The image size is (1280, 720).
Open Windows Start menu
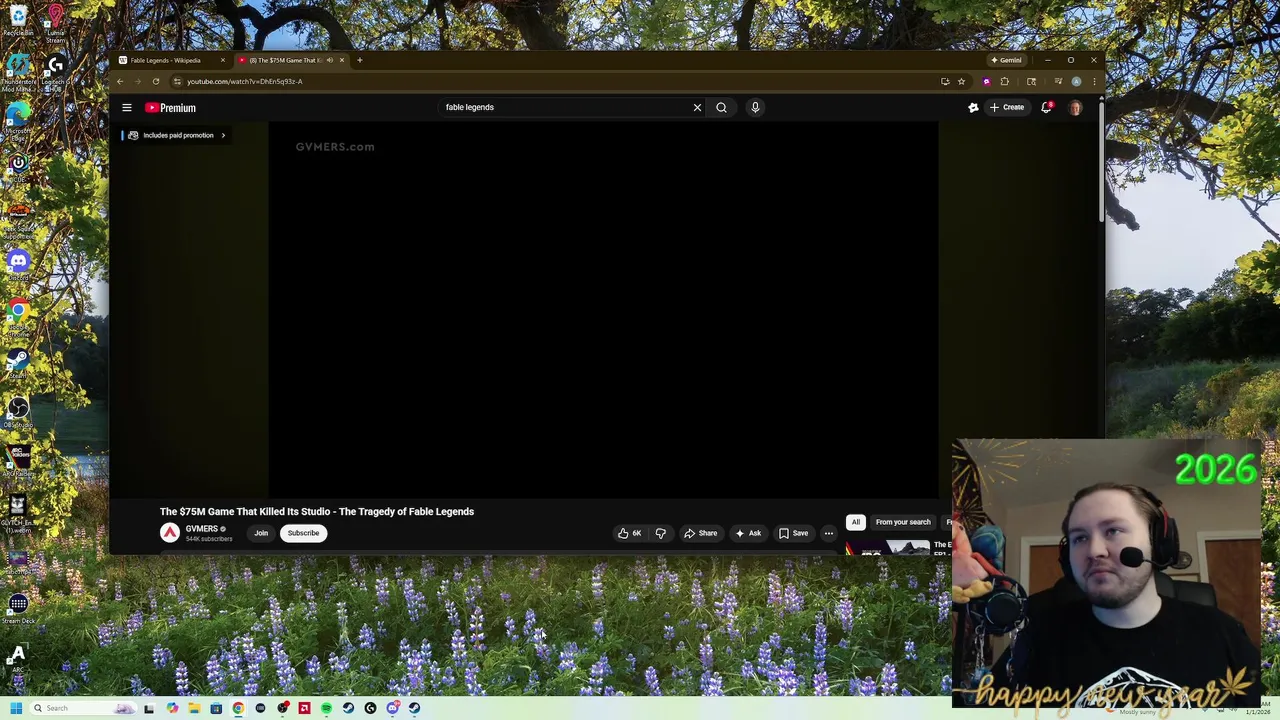click(x=16, y=708)
